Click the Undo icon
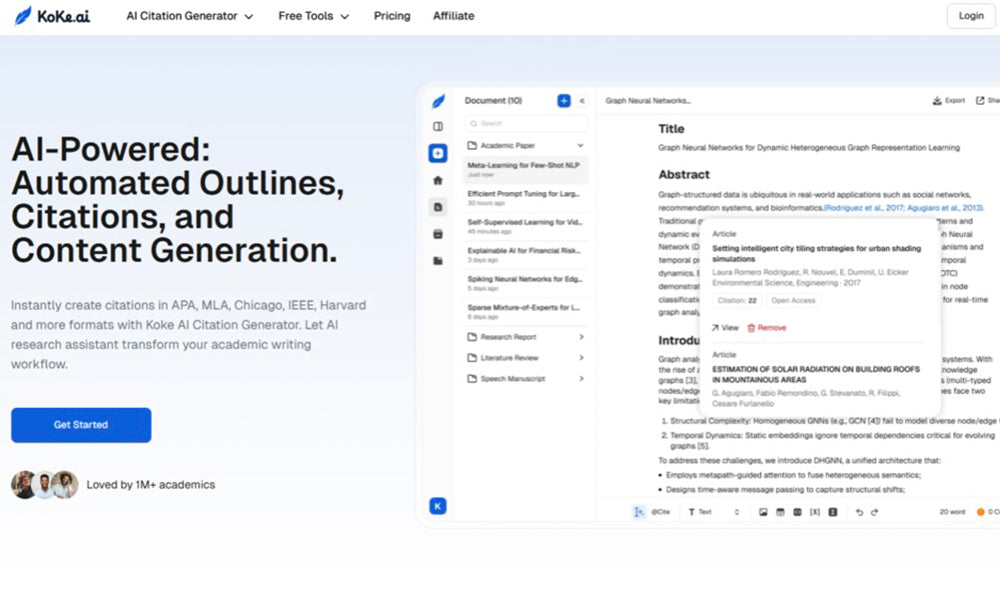 (859, 511)
